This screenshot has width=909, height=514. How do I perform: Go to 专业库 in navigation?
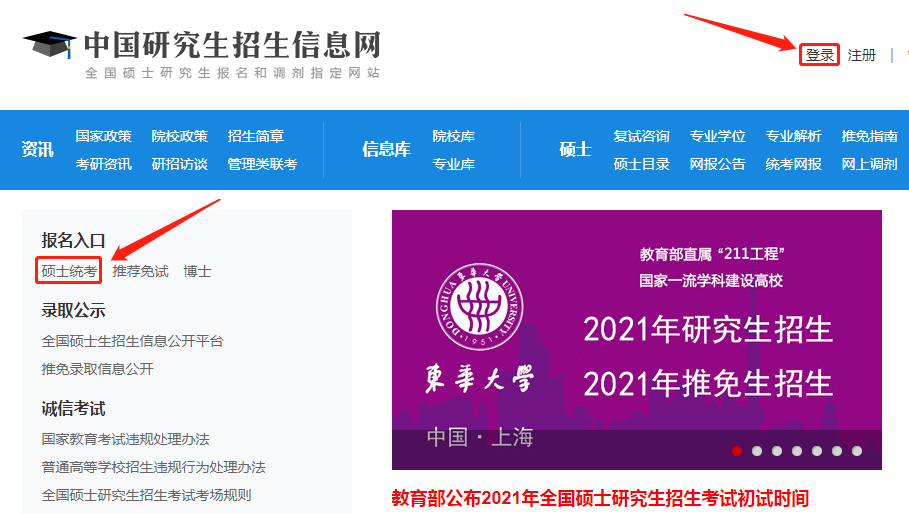(453, 164)
